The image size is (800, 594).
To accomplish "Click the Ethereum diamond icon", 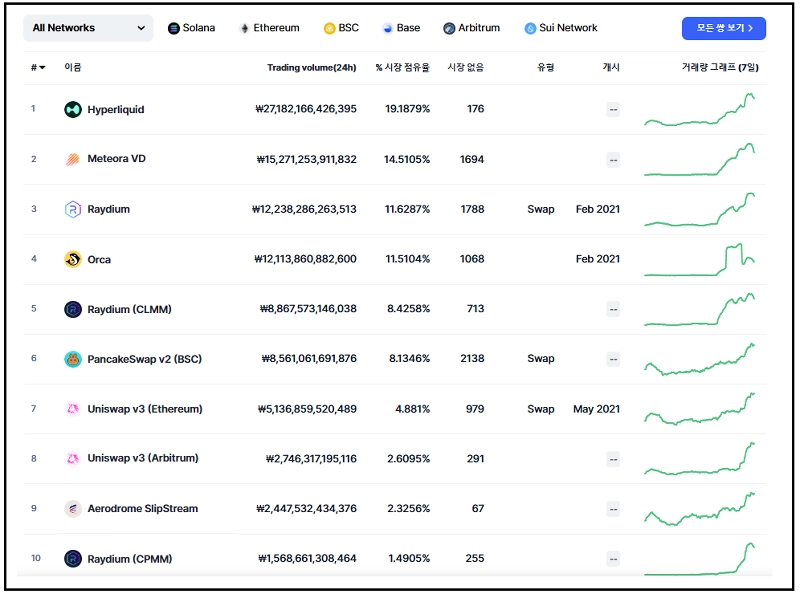I will (x=244, y=29).
